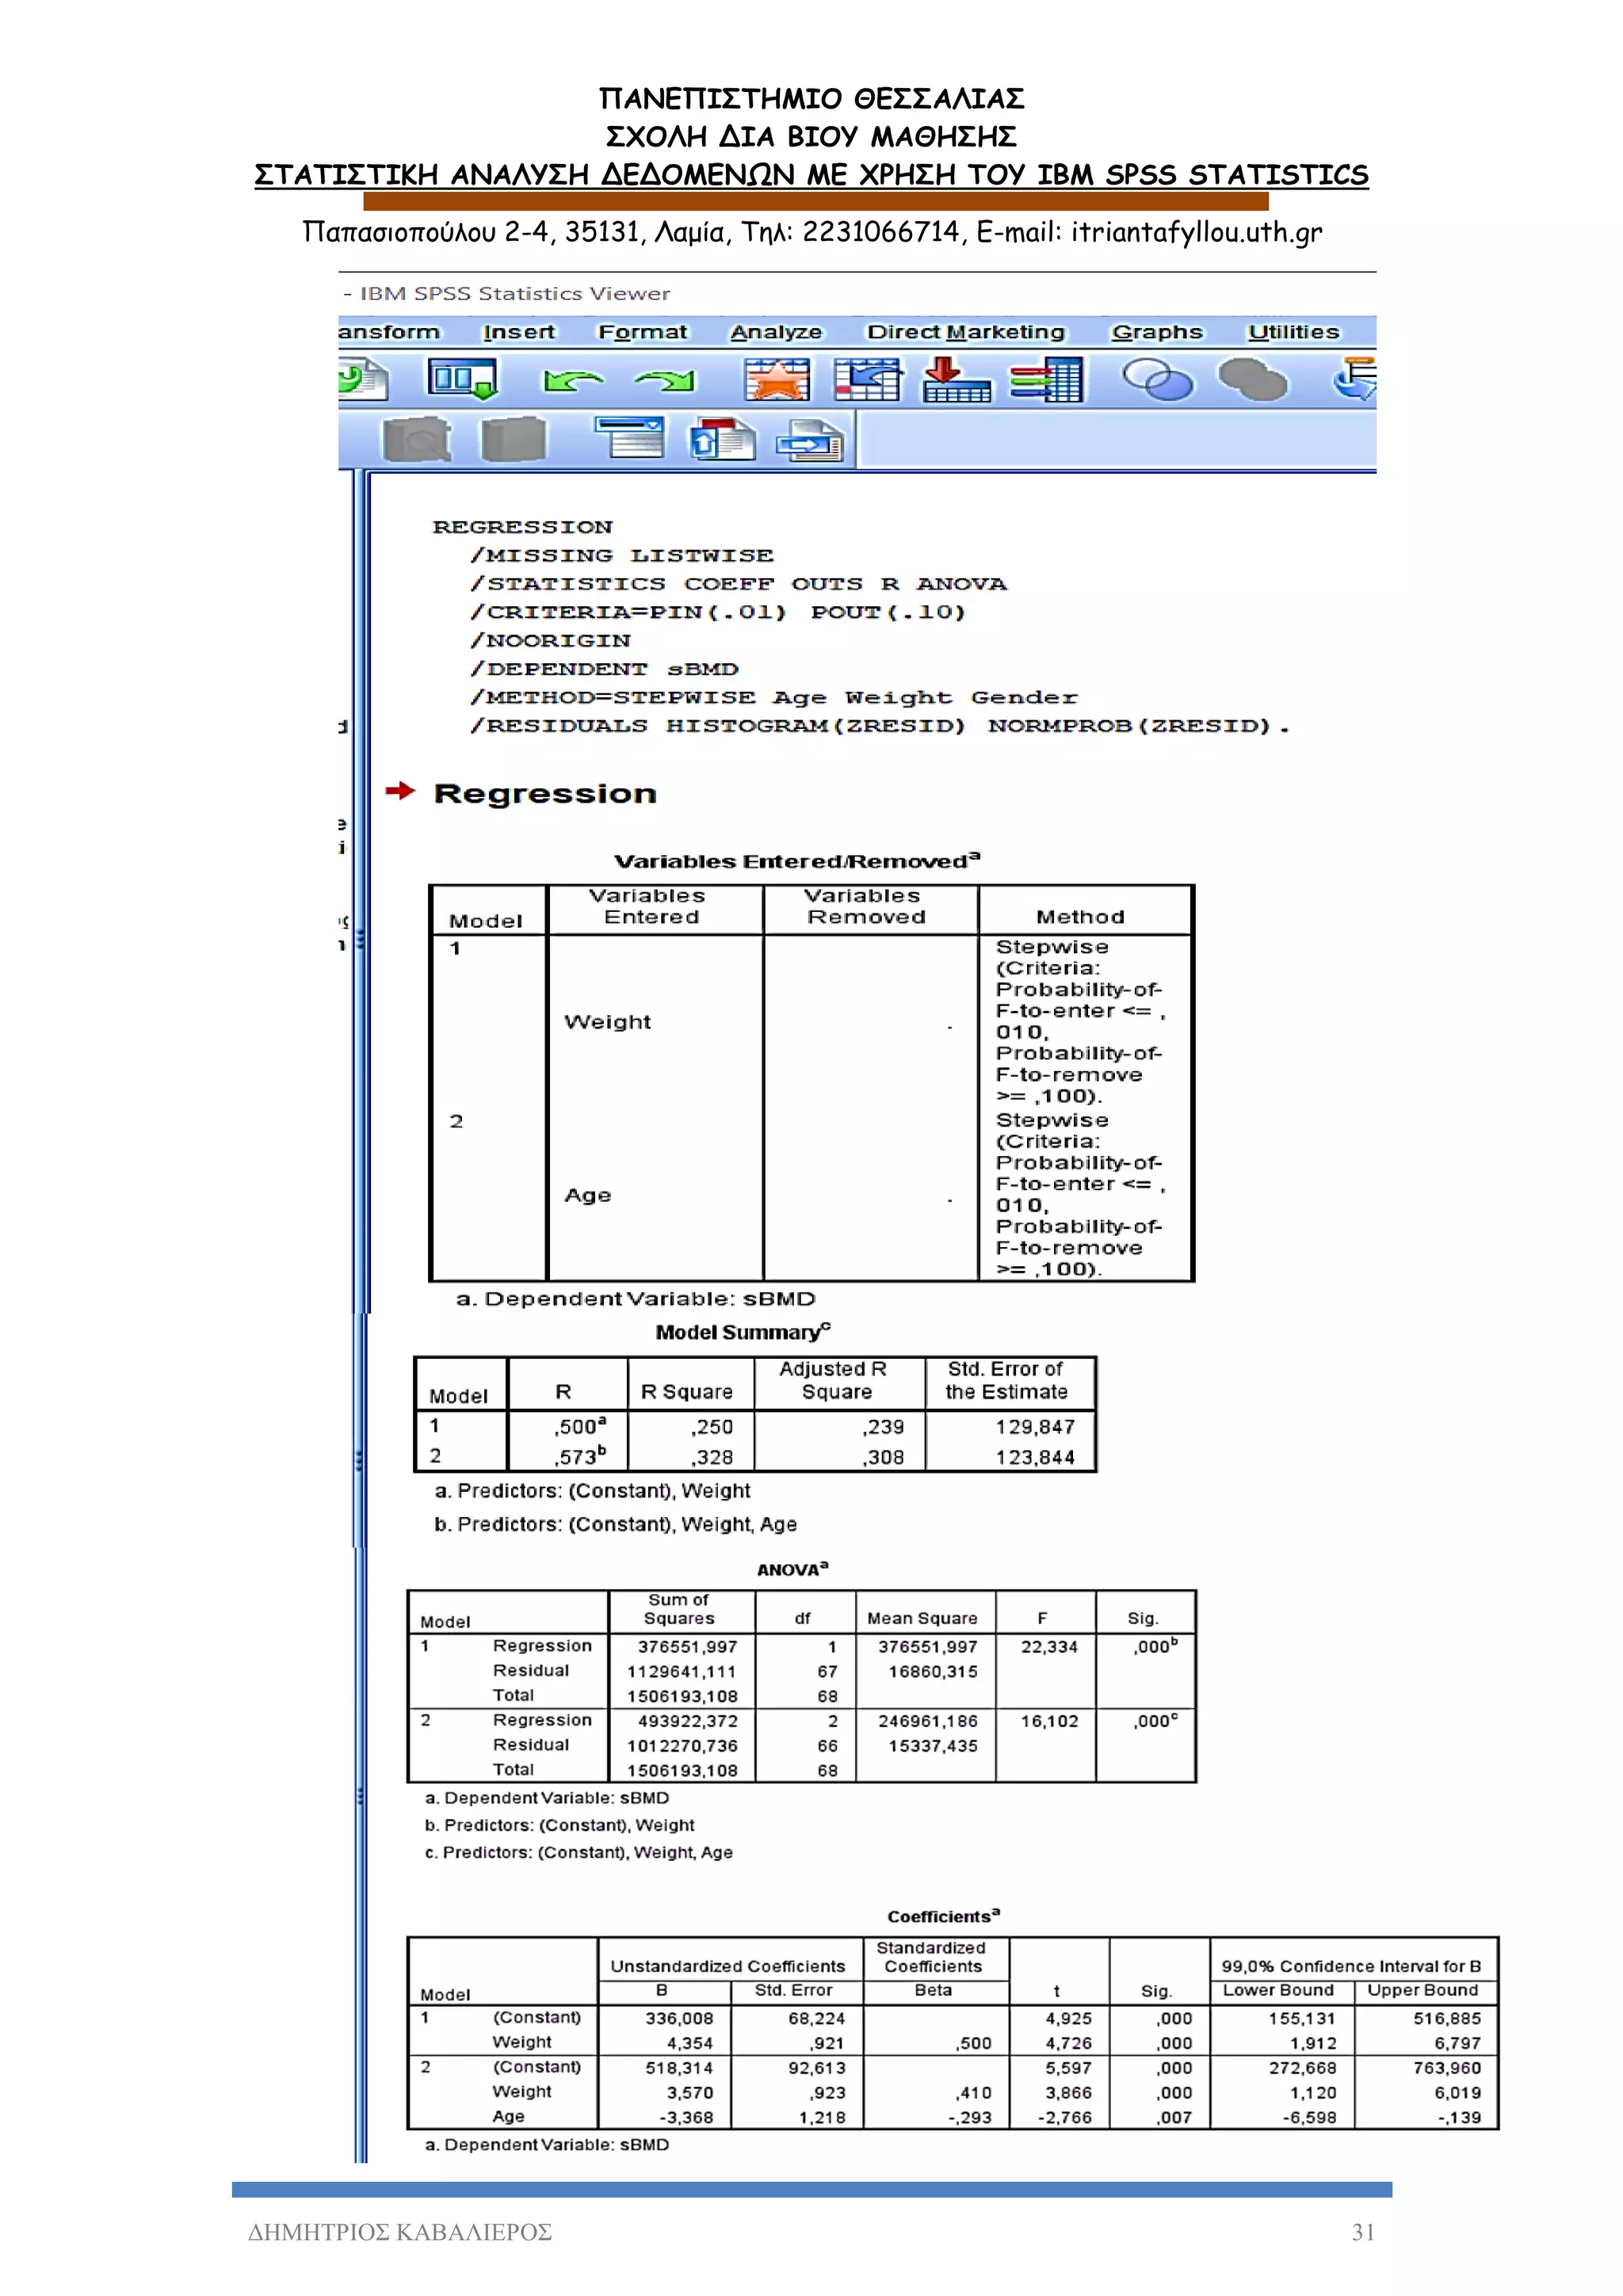Click the document with up arrow icon

click(x=722, y=439)
